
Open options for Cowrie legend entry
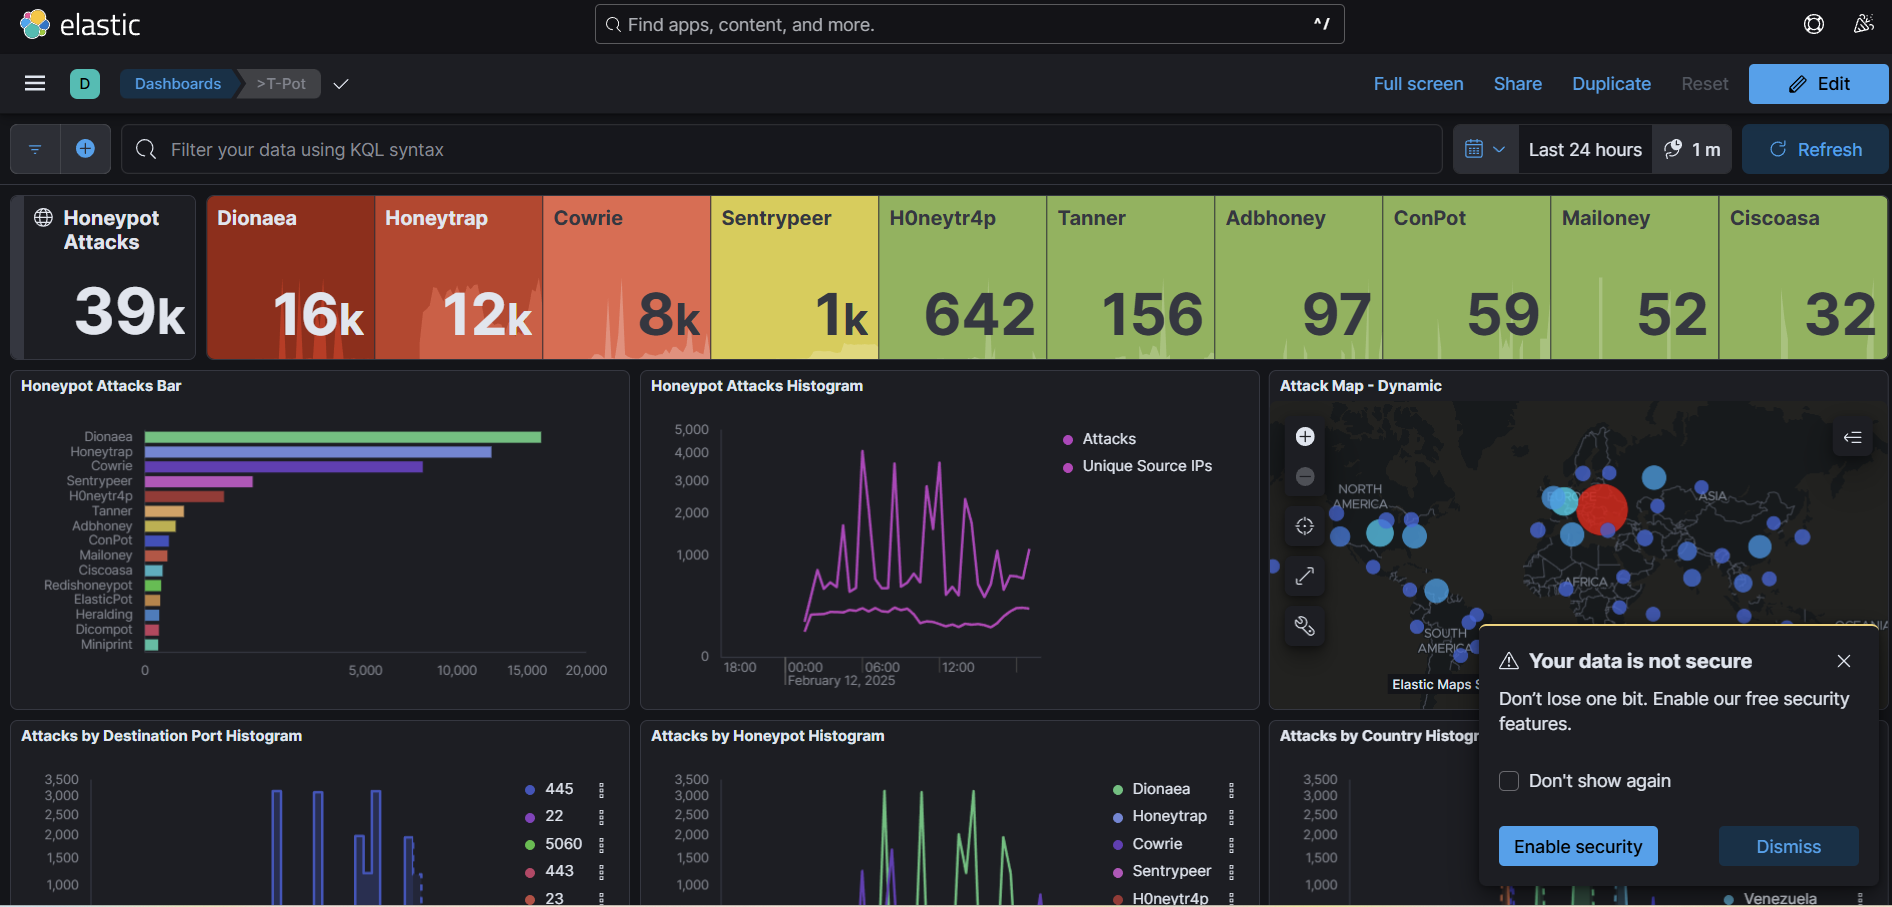pyautogui.click(x=1231, y=844)
